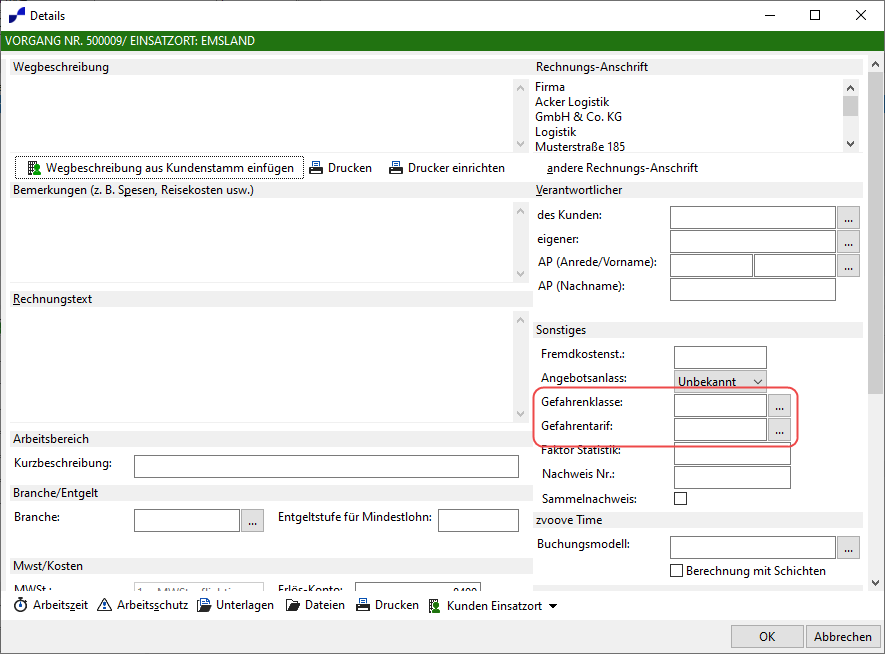Open lookup for Verantwortlicher eigener
885x654 pixels.
pyautogui.click(x=848, y=242)
